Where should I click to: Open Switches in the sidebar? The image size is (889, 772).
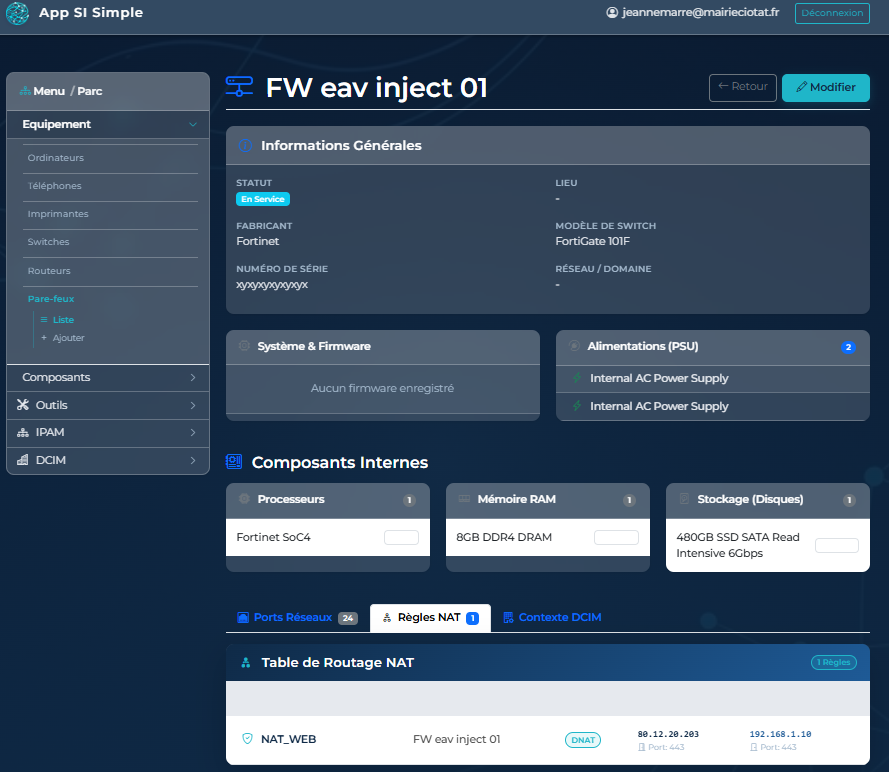[48, 241]
